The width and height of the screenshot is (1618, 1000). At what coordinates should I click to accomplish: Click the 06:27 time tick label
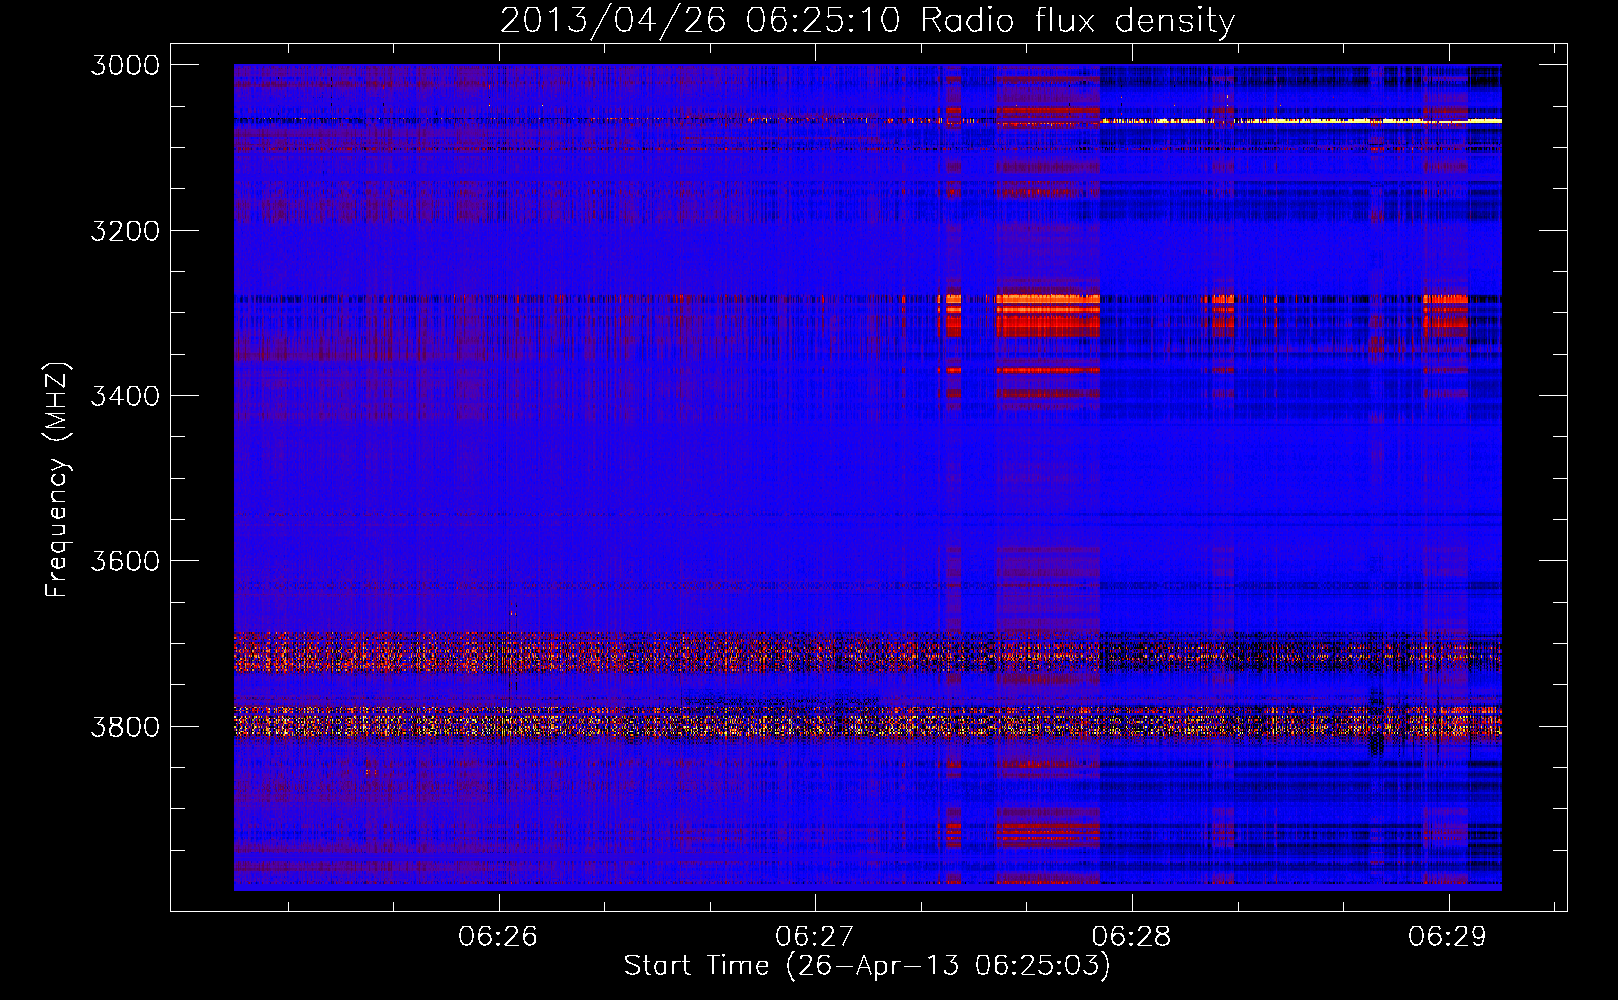click(815, 937)
